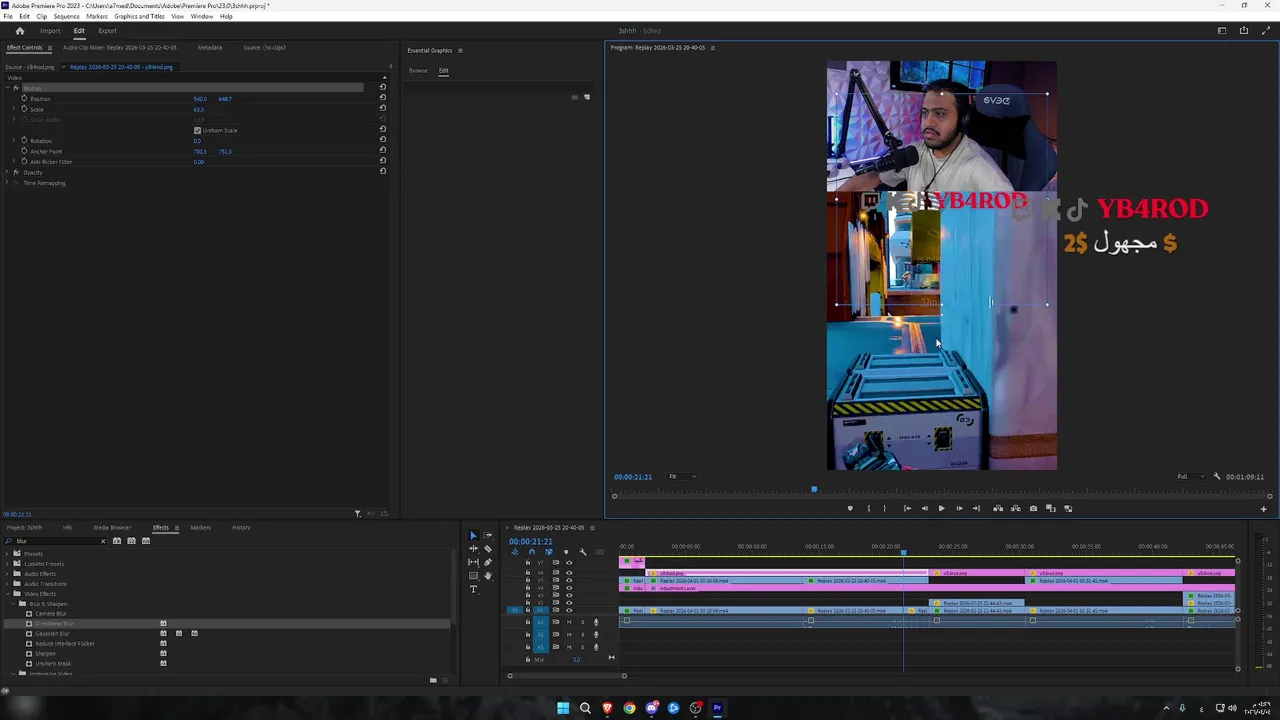Step forward one frame

[x=959, y=508]
